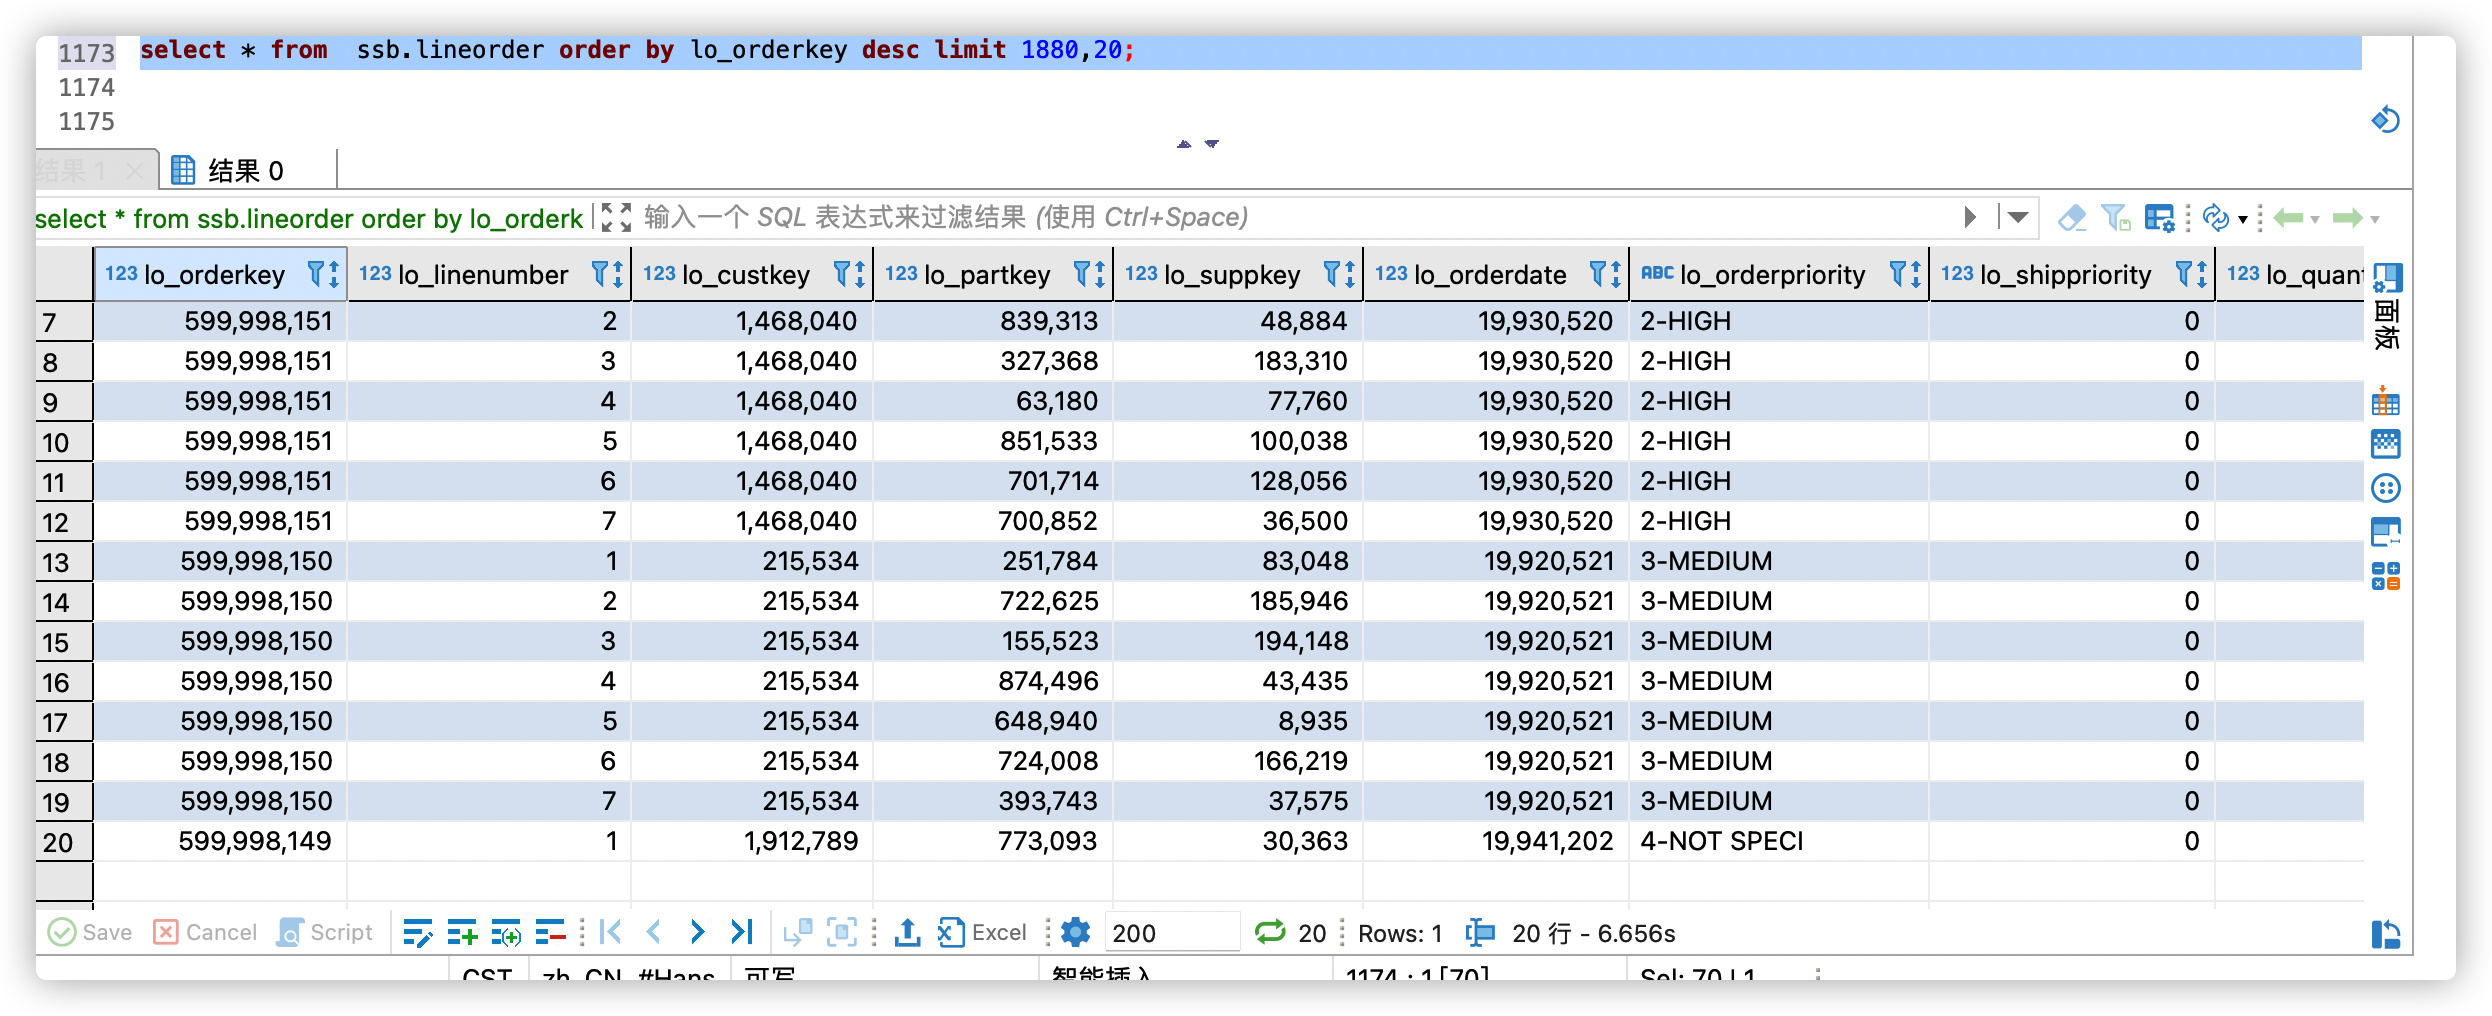This screenshot has width=2492, height=1016.
Task: Go to the next page of results
Action: pos(697,933)
